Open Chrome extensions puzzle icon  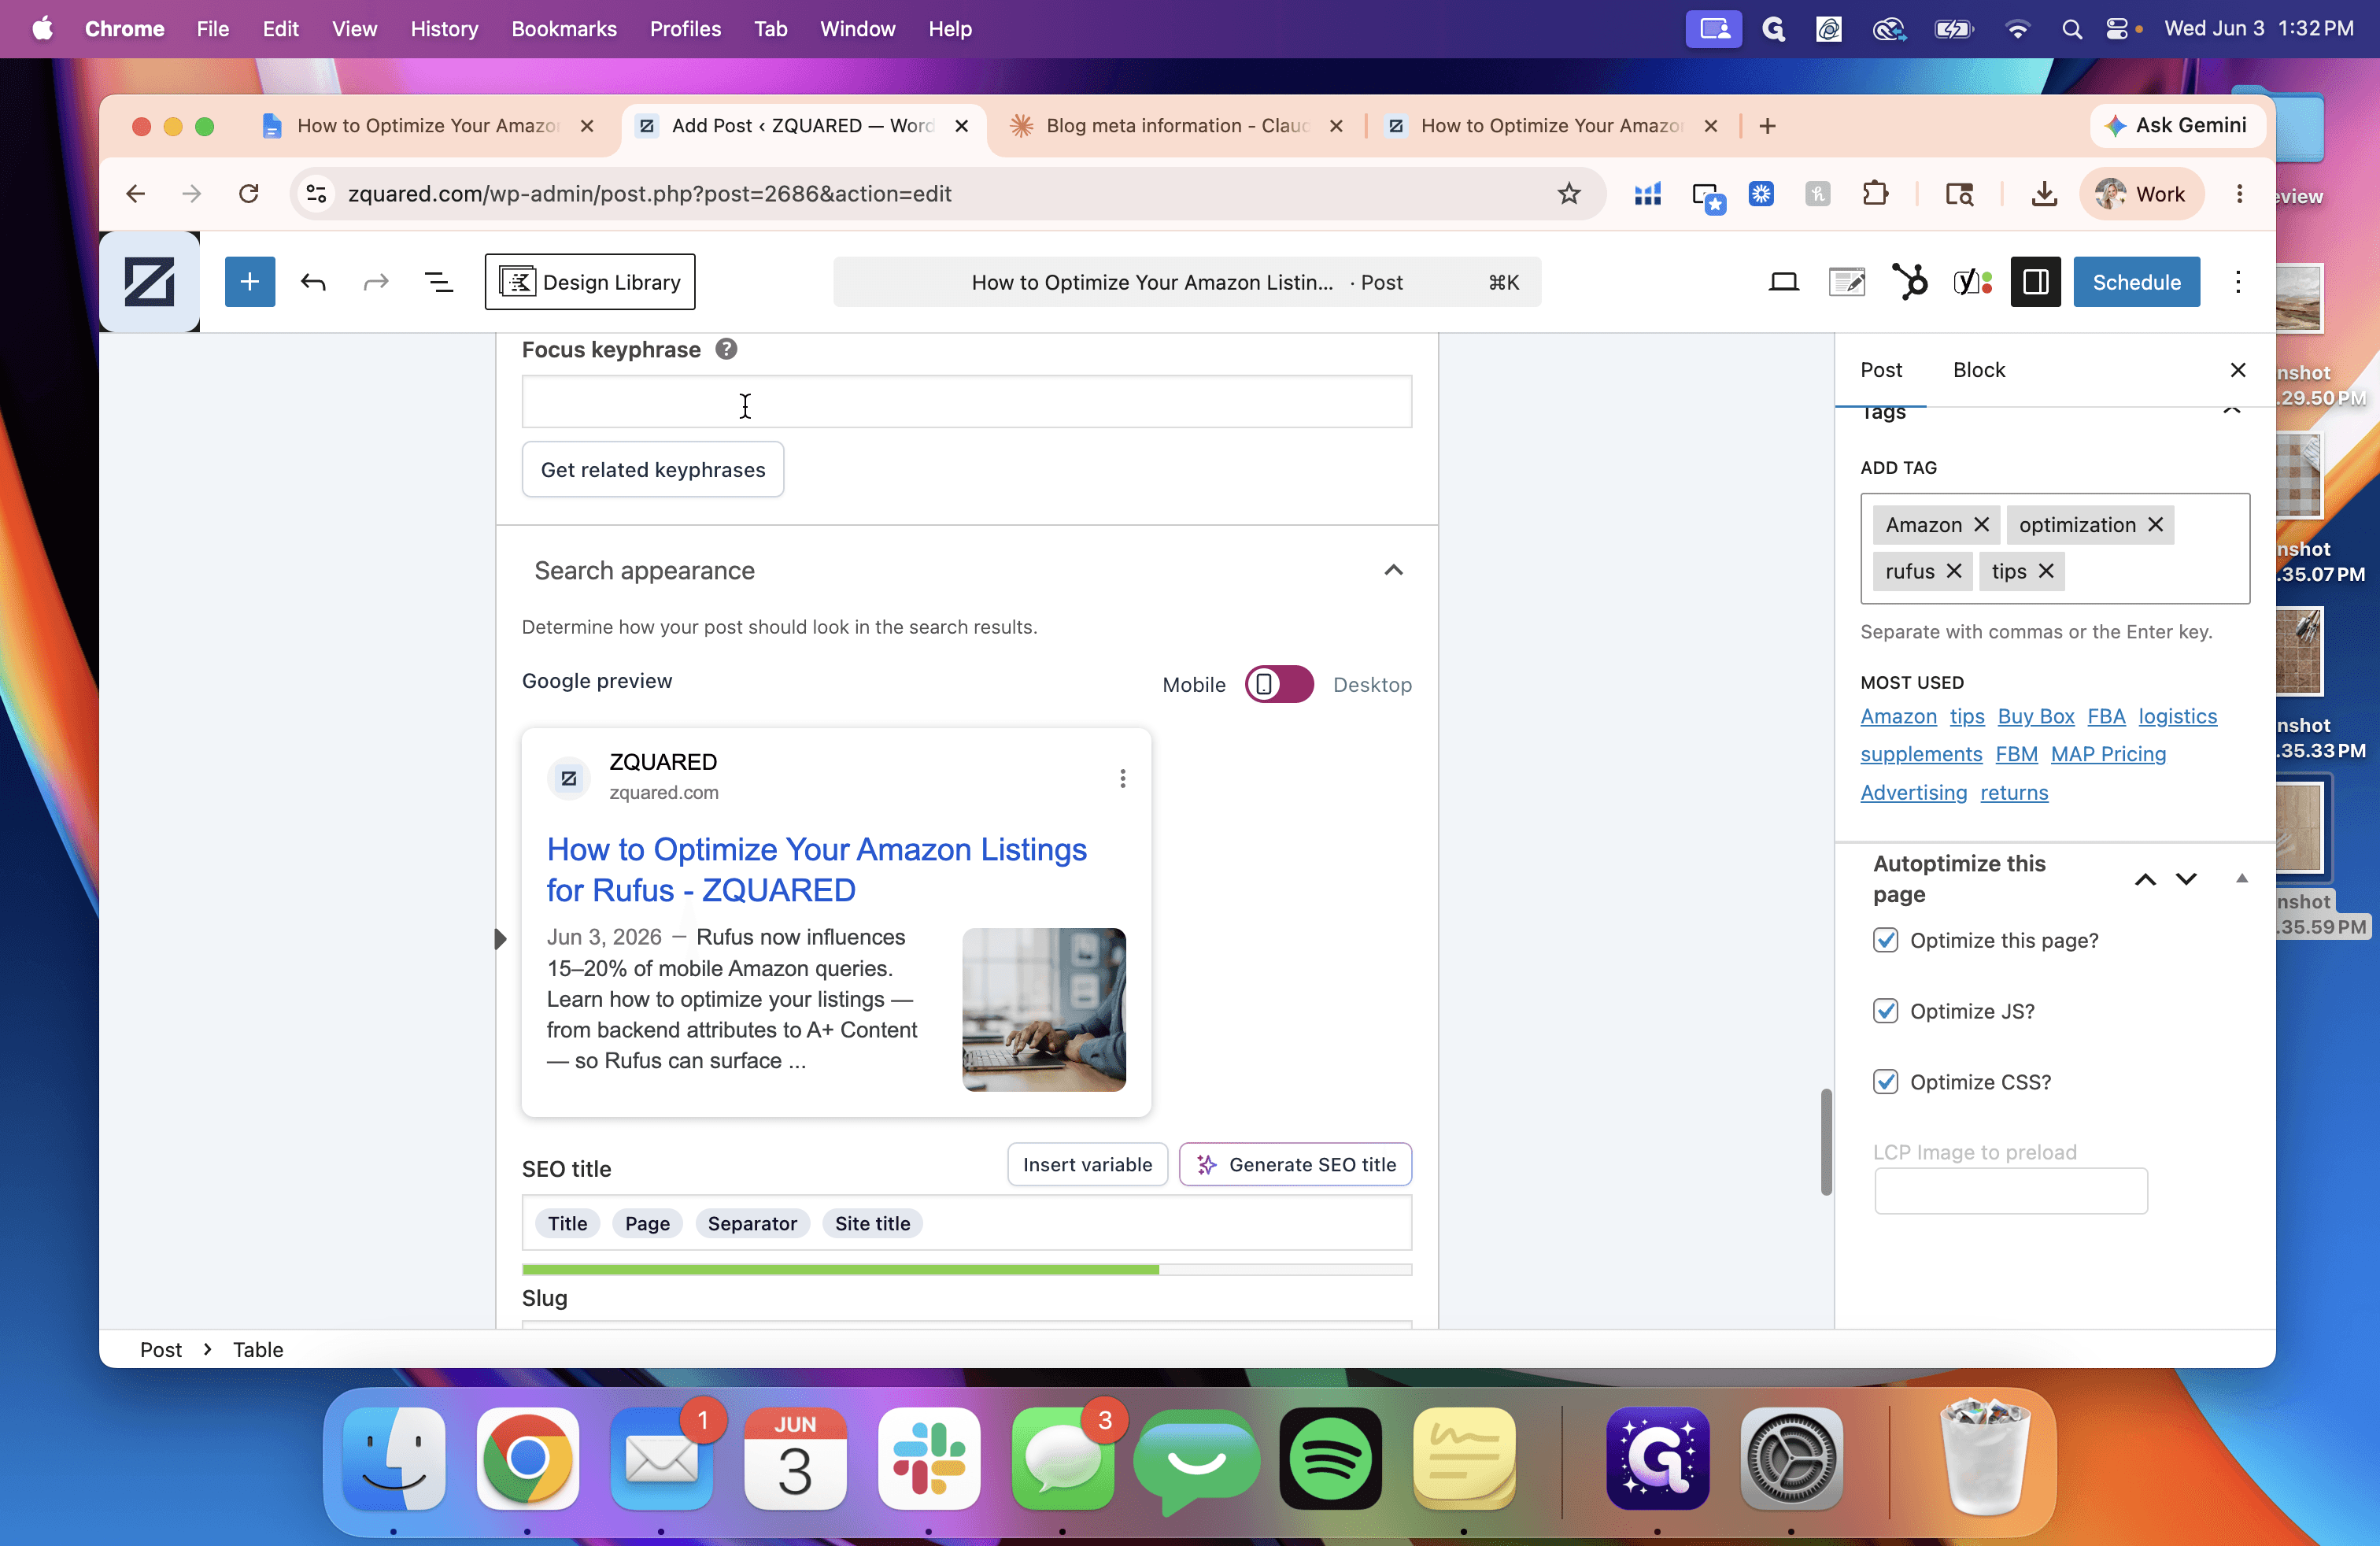1875,193
